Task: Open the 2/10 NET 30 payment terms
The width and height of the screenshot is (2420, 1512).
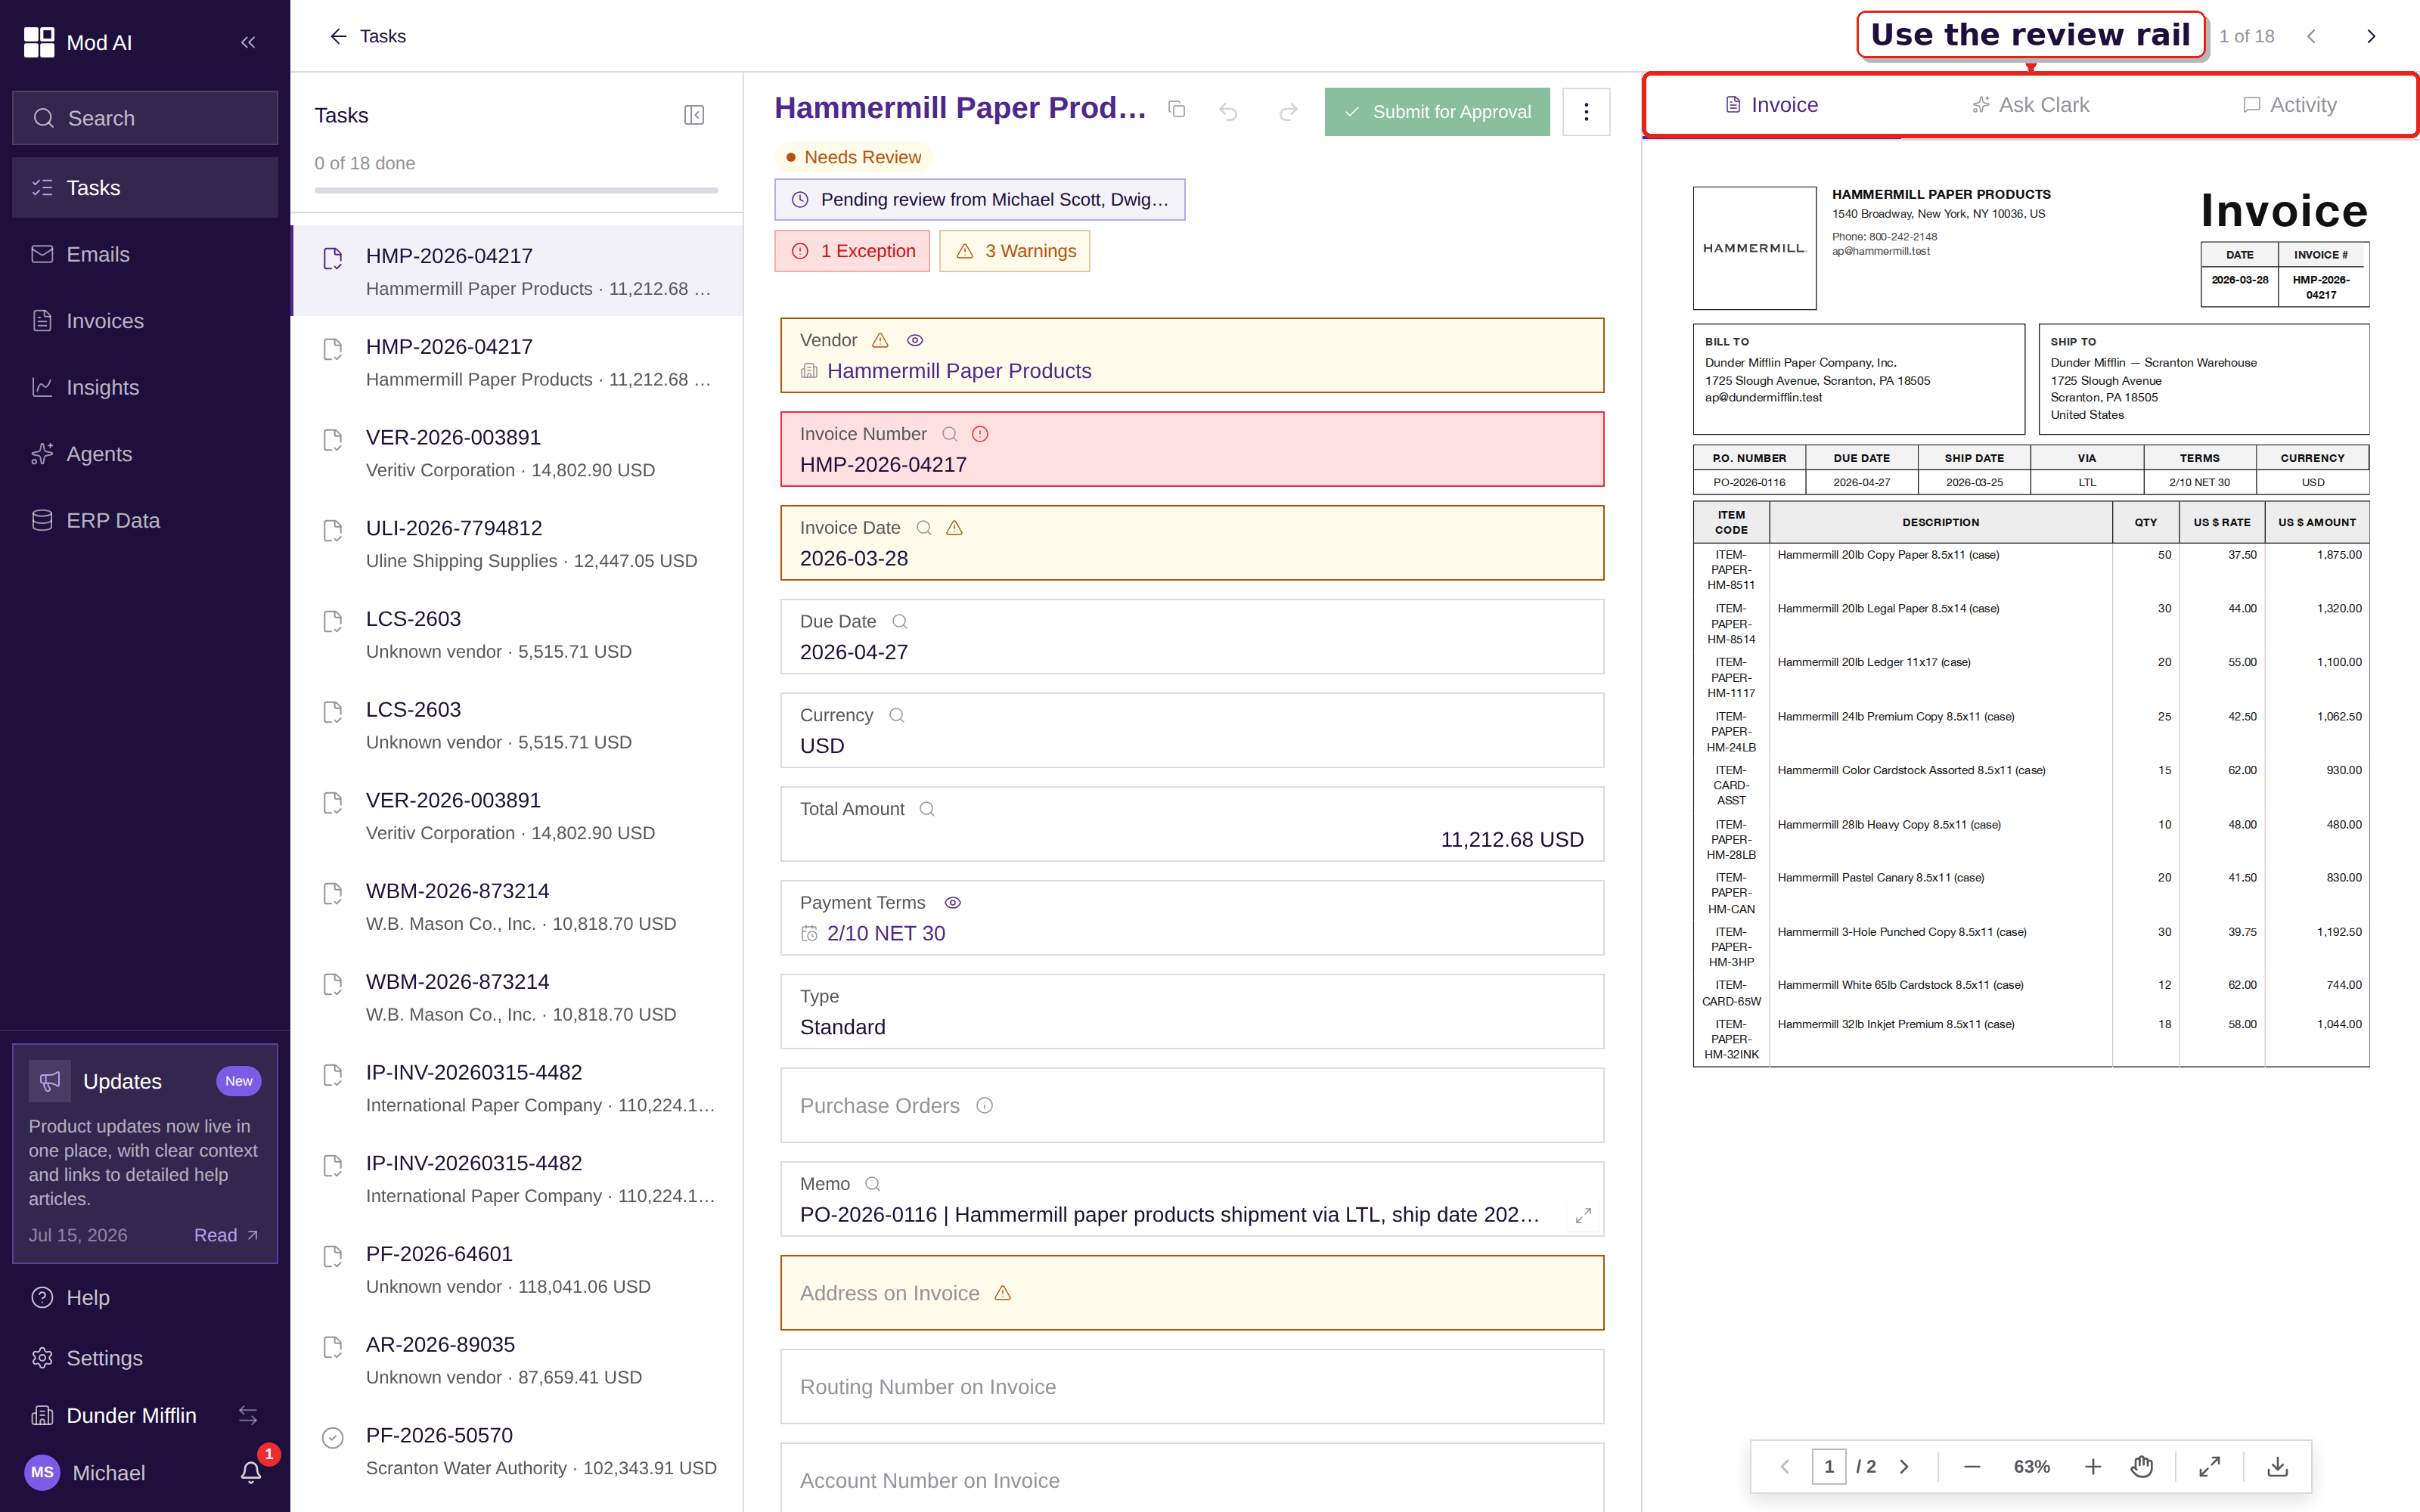Action: click(x=885, y=933)
